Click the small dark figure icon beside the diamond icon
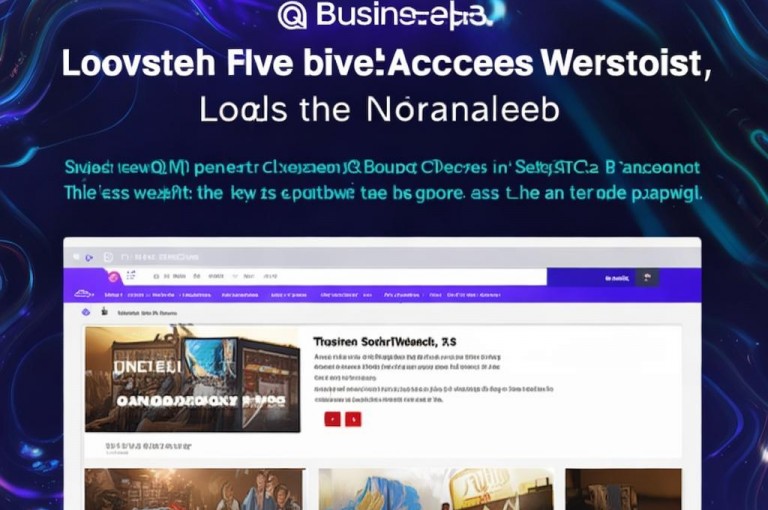 [x=104, y=311]
